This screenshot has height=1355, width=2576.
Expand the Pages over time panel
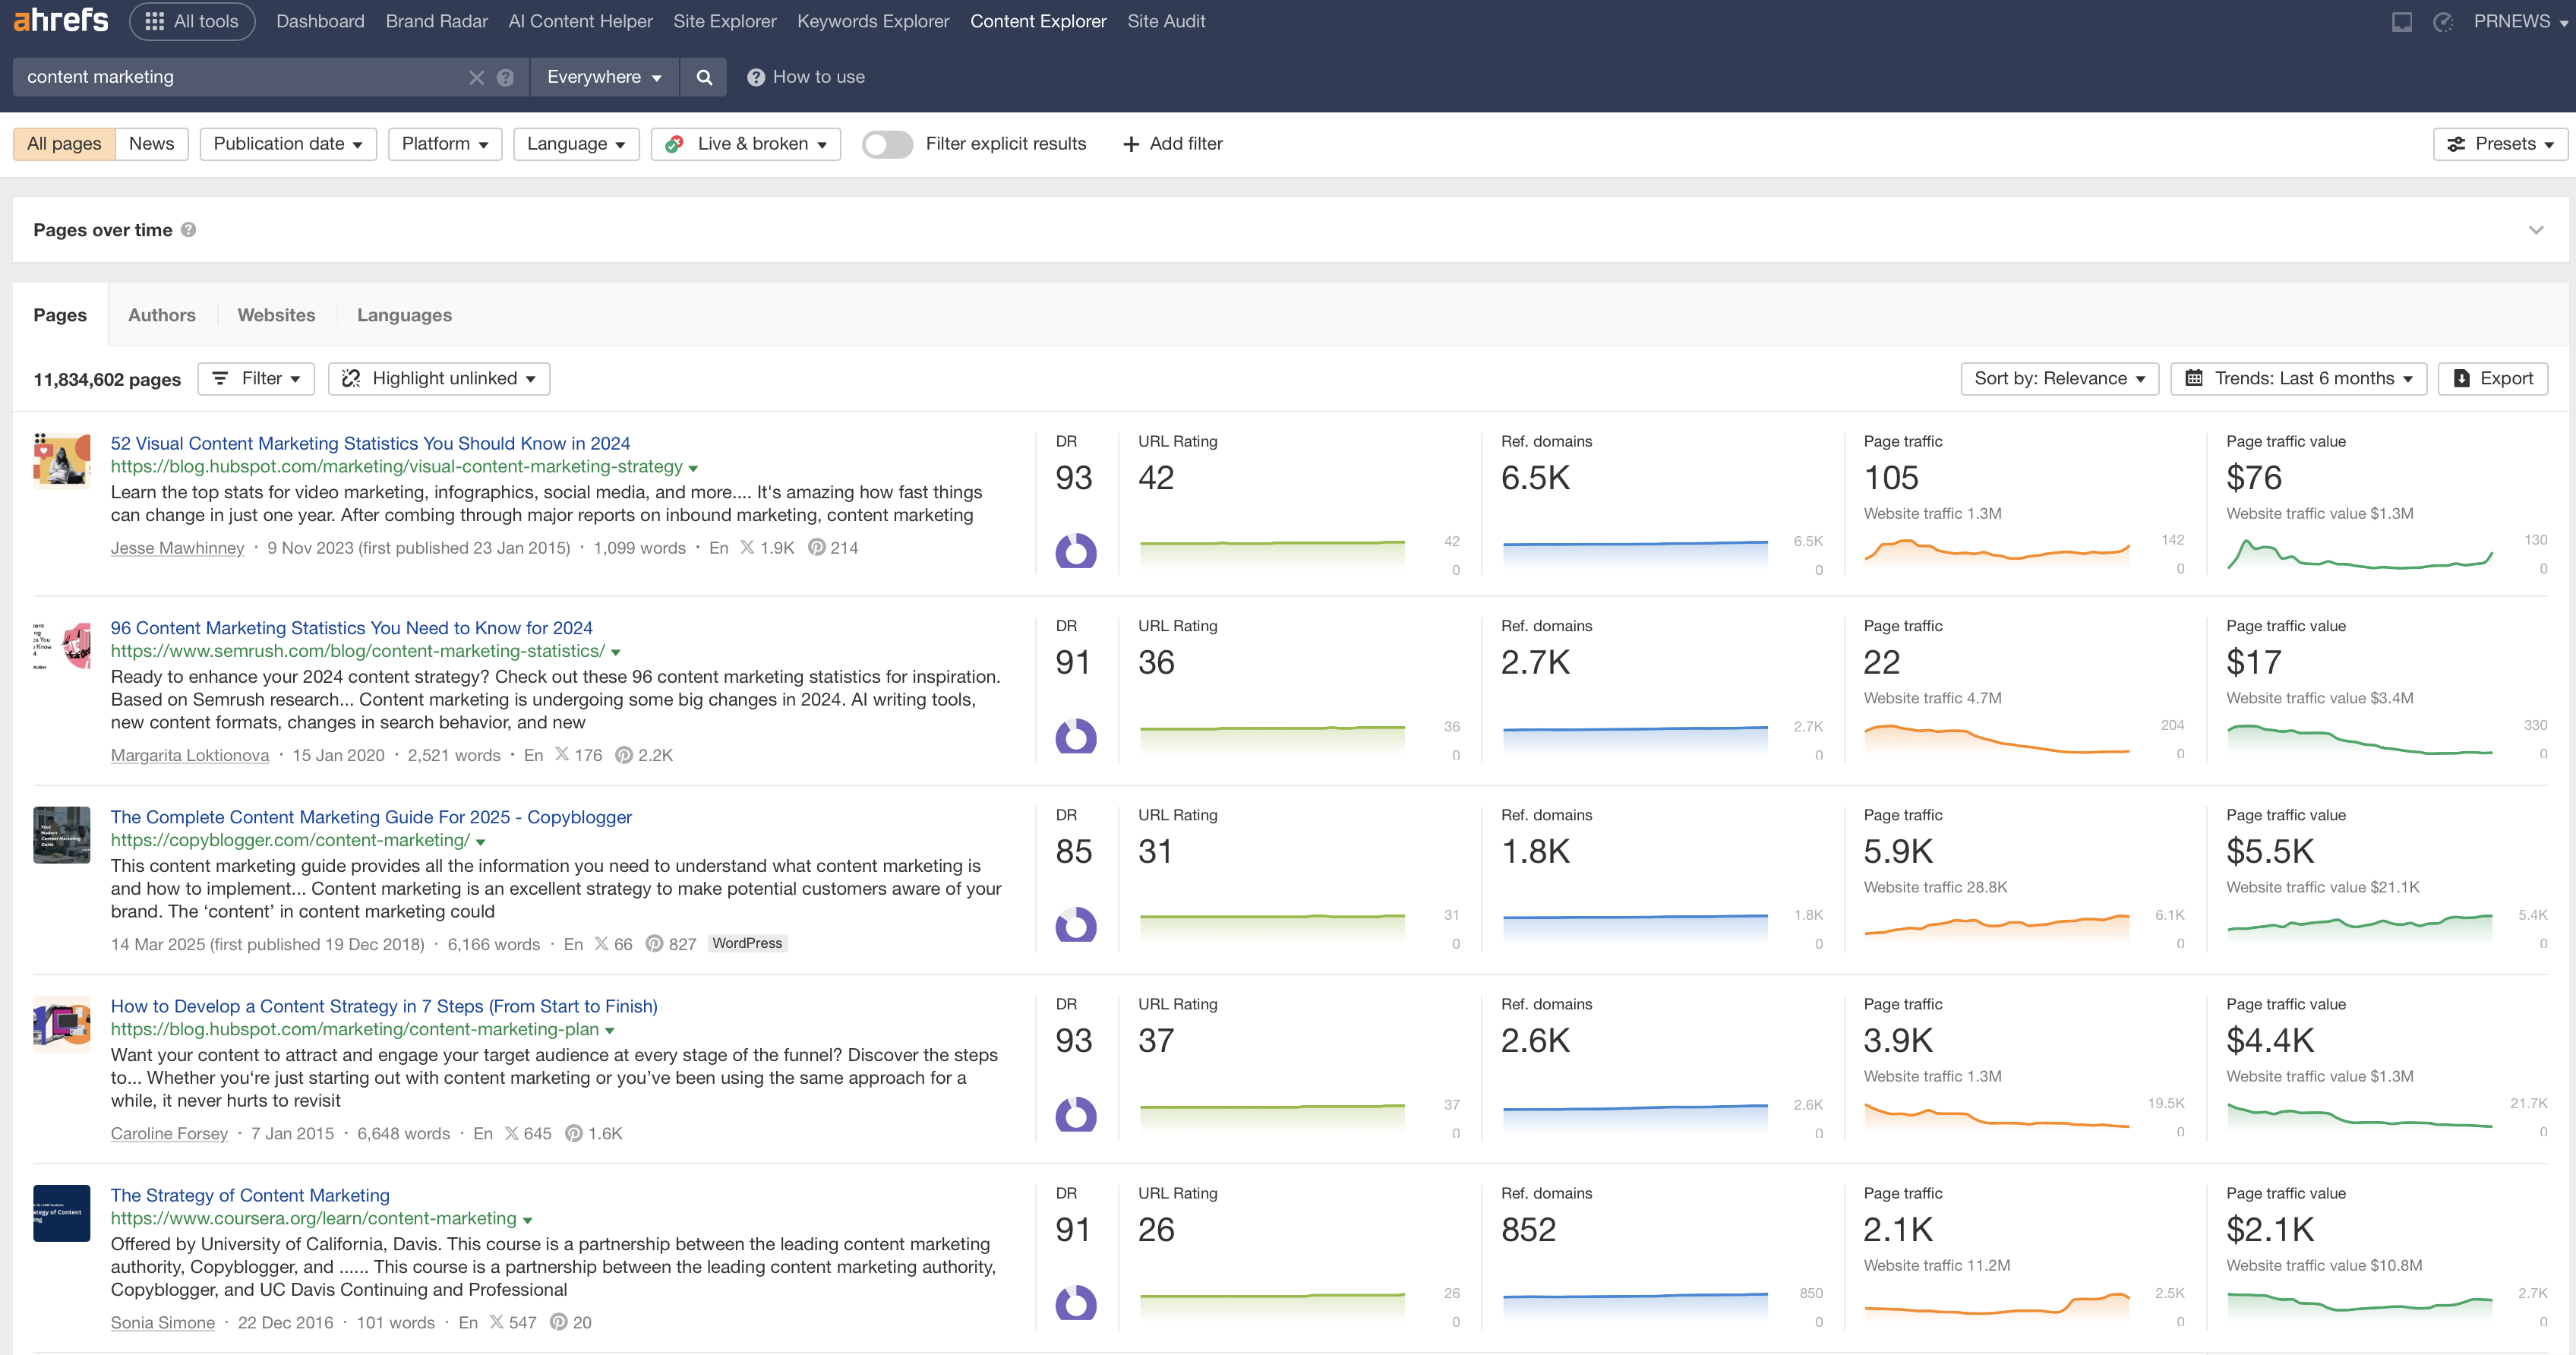point(2535,230)
